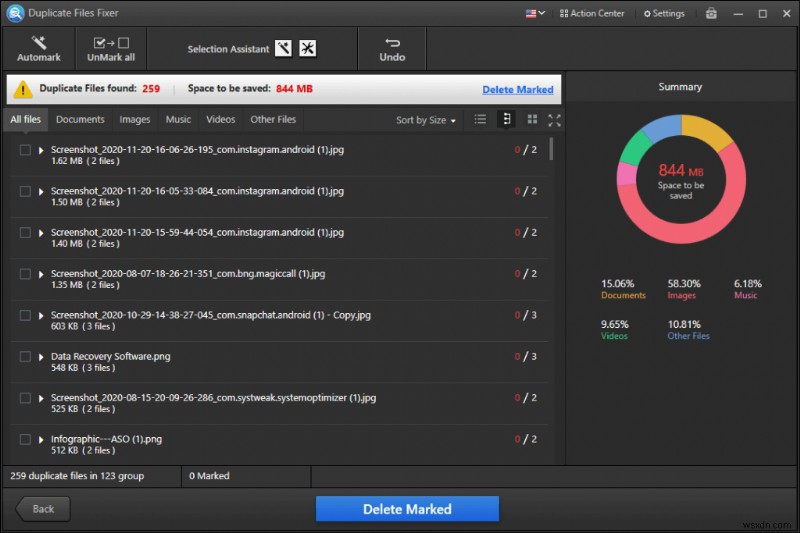Click the 58.30% Images legend
The width and height of the screenshot is (800, 533).
pyautogui.click(x=684, y=289)
